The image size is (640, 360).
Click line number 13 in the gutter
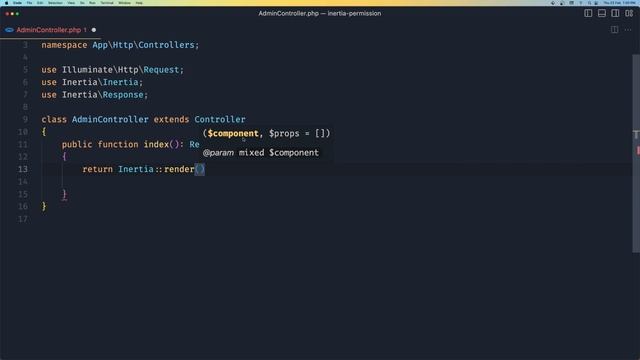(x=23, y=169)
